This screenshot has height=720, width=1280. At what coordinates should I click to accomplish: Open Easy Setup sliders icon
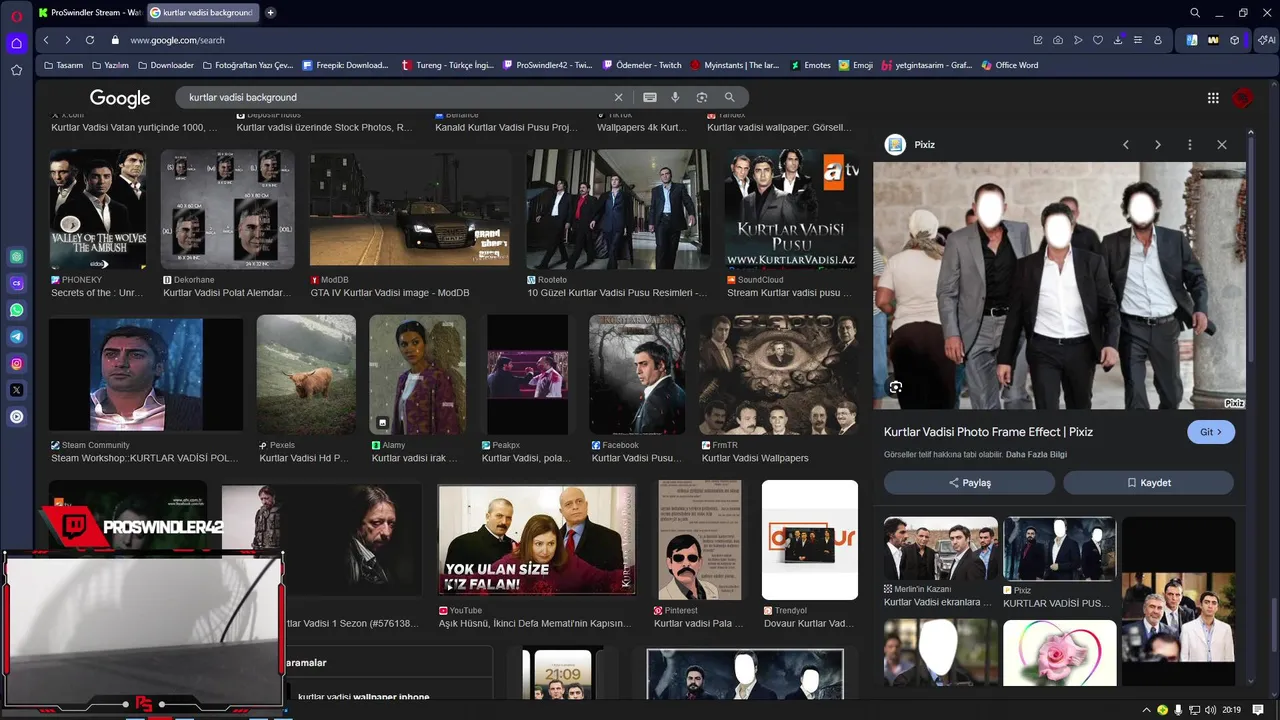click(1138, 40)
